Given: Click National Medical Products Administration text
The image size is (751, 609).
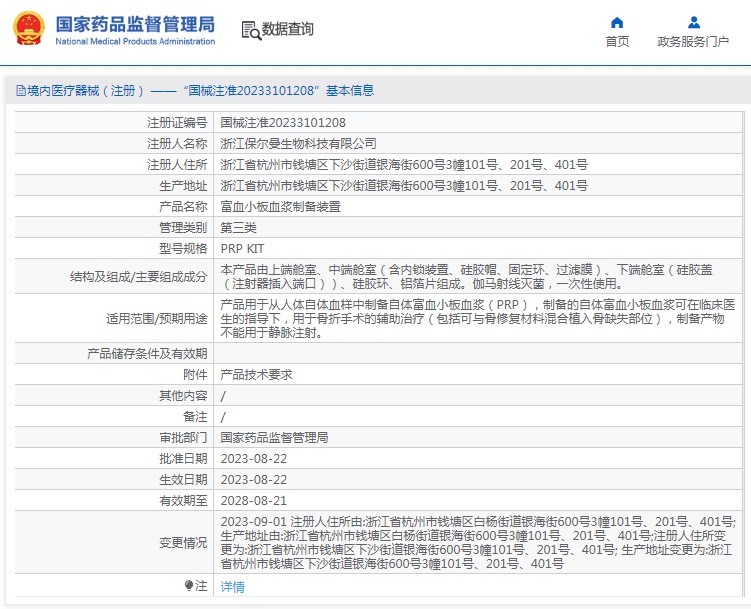Looking at the screenshot, I should point(135,42).
